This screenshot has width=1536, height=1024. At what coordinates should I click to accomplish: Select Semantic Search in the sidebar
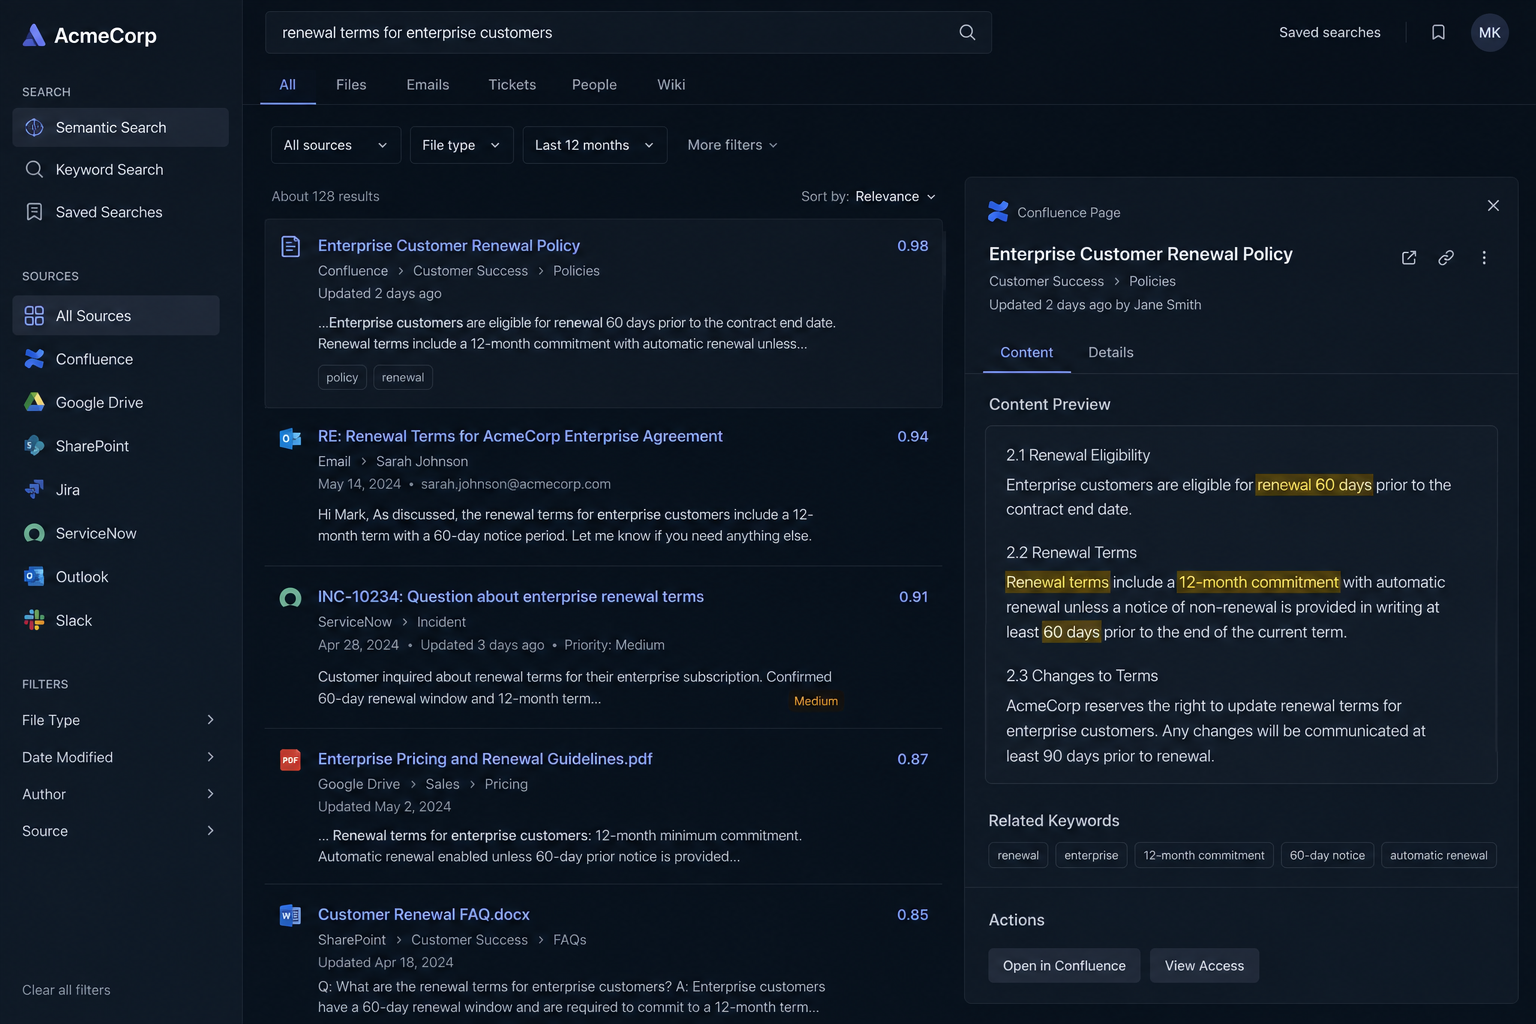(x=120, y=127)
